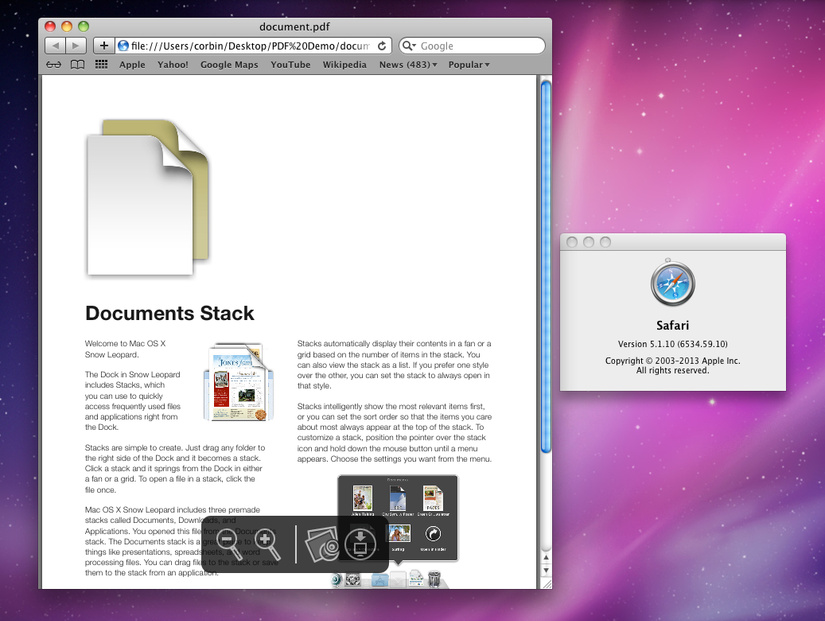Download the PDF file
The image size is (825, 621).
pos(361,543)
